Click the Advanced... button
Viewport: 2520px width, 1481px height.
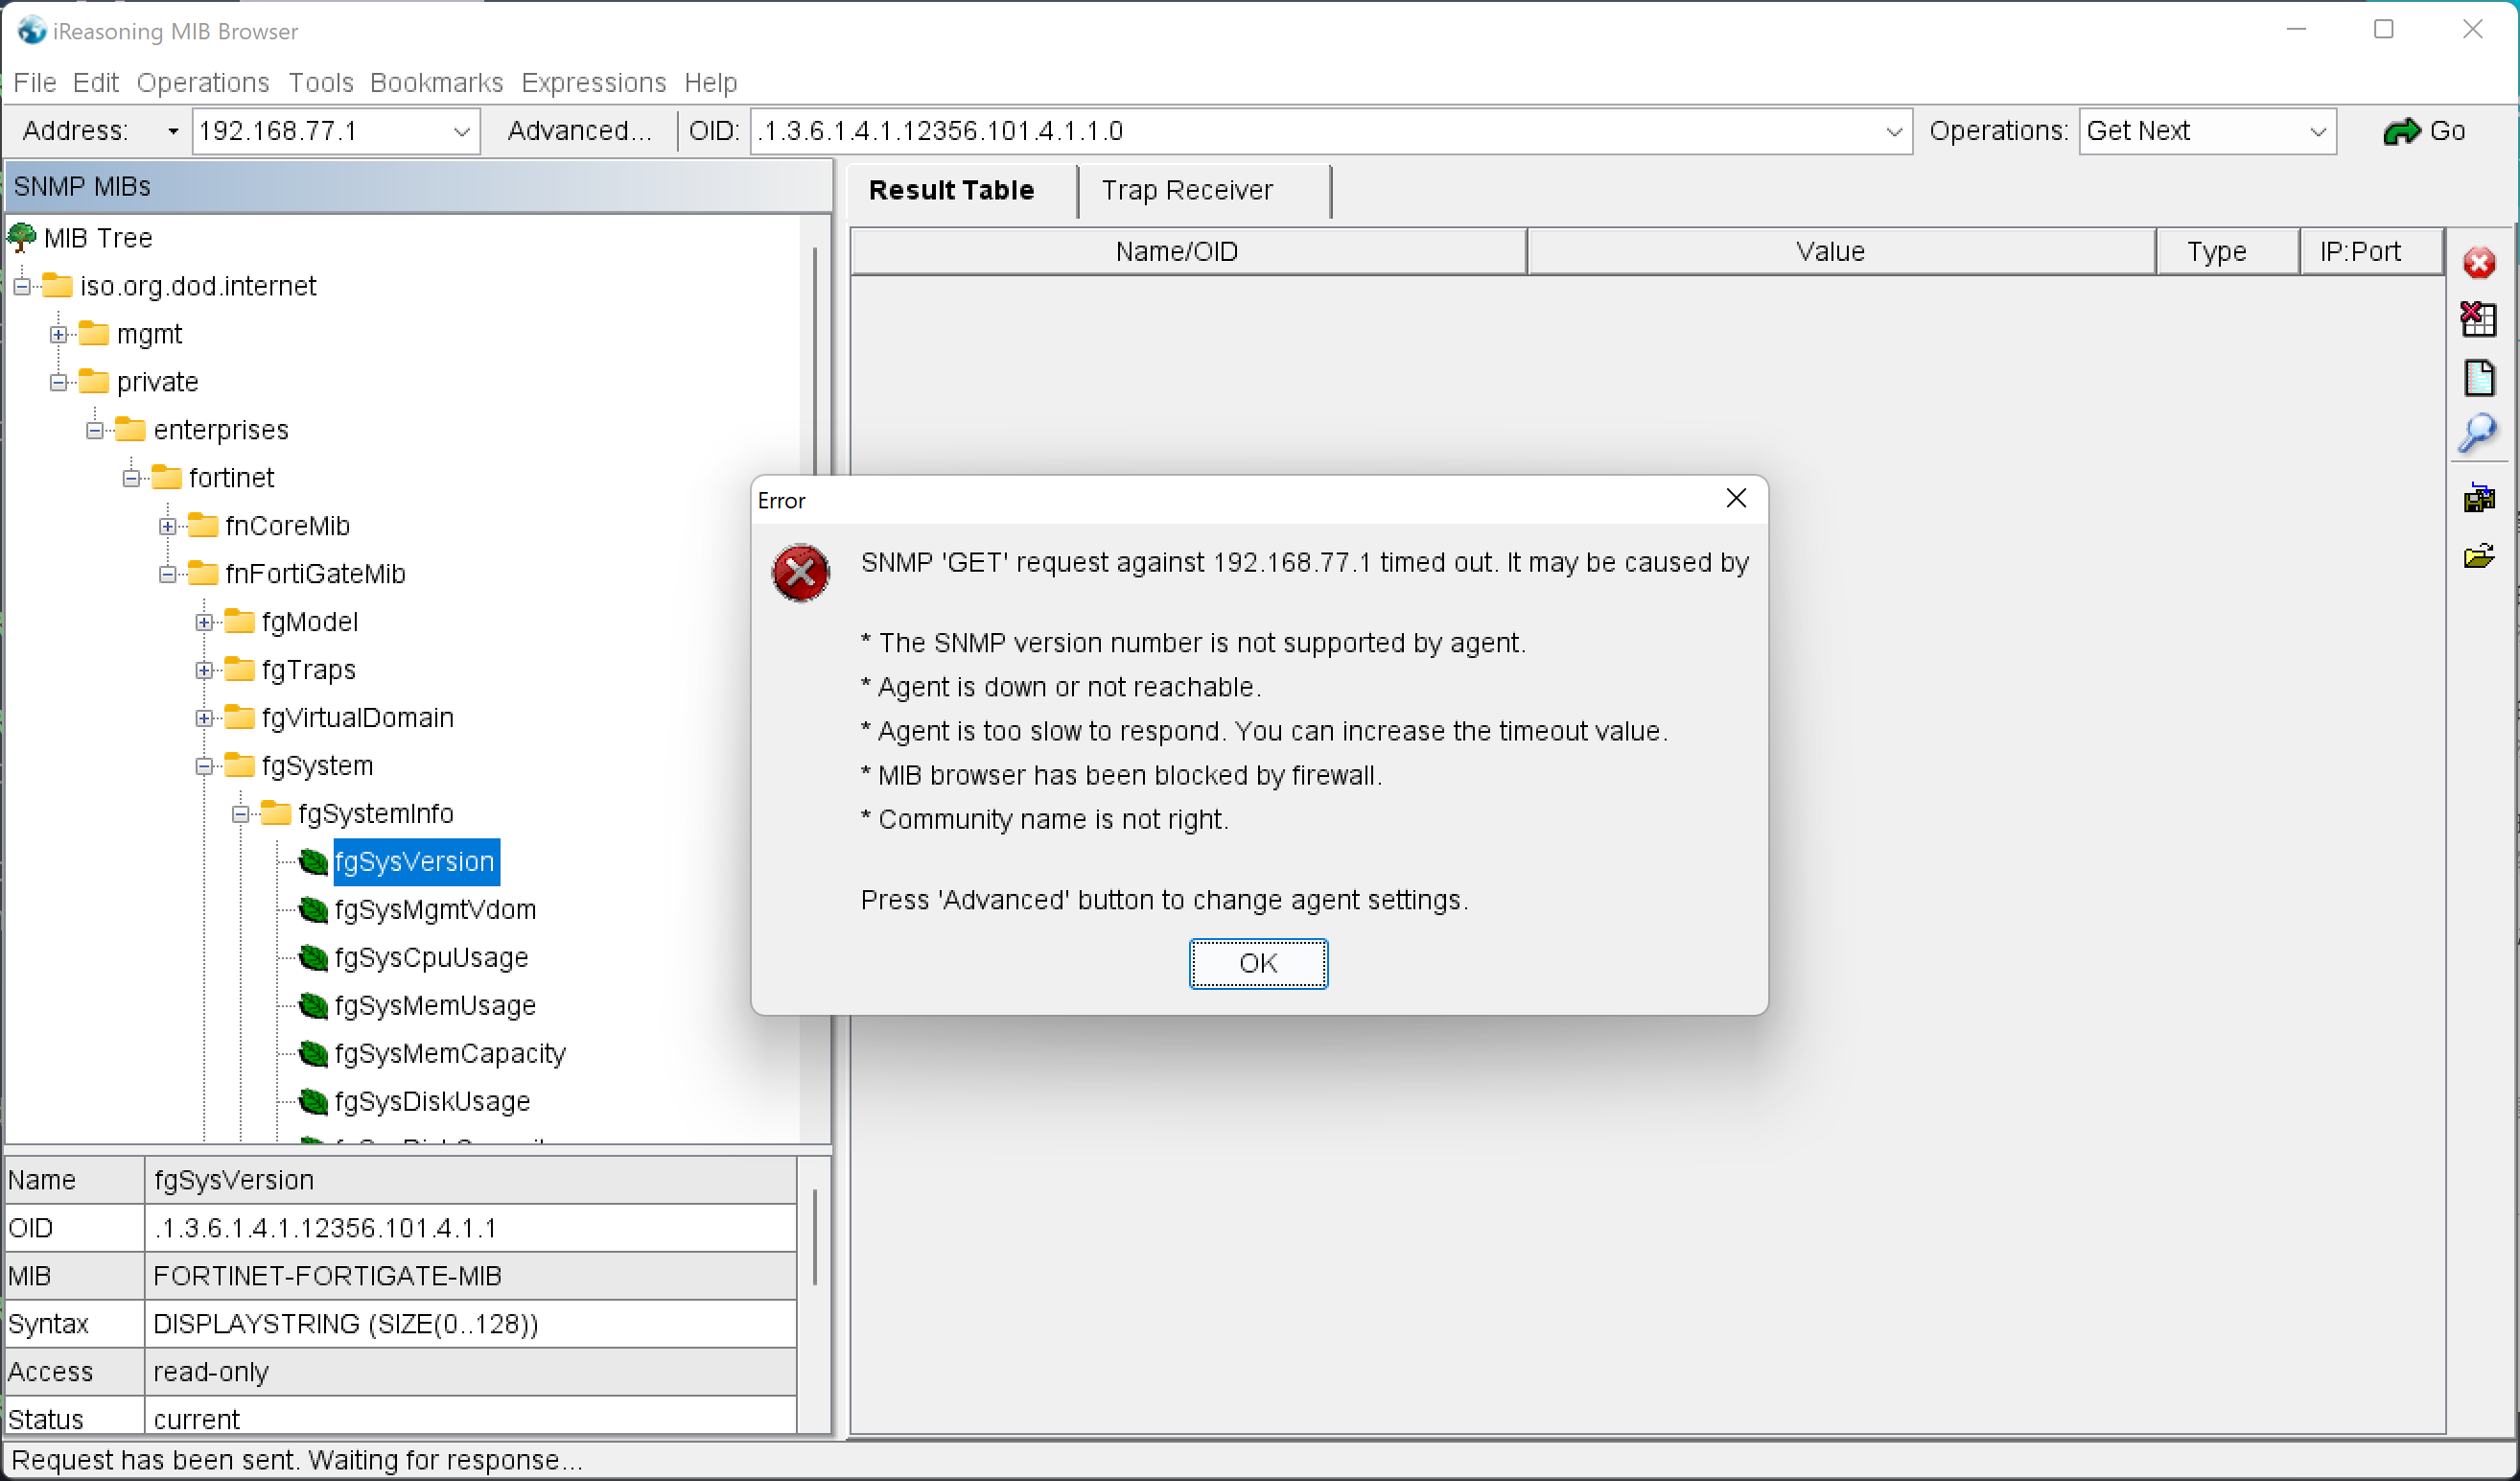pyautogui.click(x=578, y=131)
